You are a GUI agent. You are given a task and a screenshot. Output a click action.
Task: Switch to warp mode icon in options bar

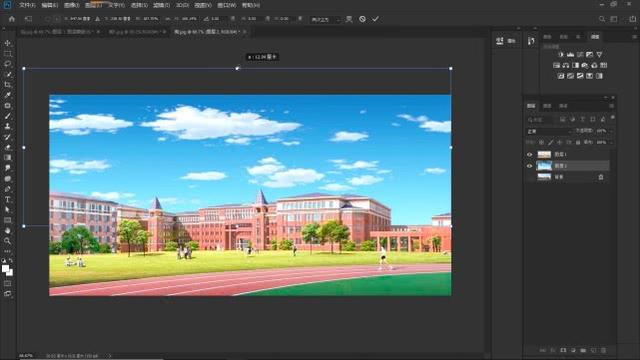(349, 19)
